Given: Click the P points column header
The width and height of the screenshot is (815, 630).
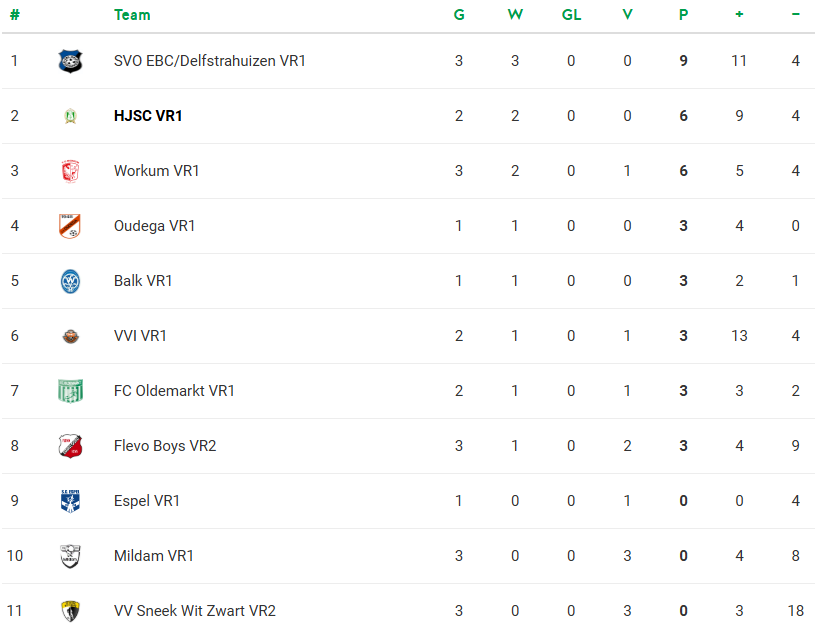Looking at the screenshot, I should point(683,15).
